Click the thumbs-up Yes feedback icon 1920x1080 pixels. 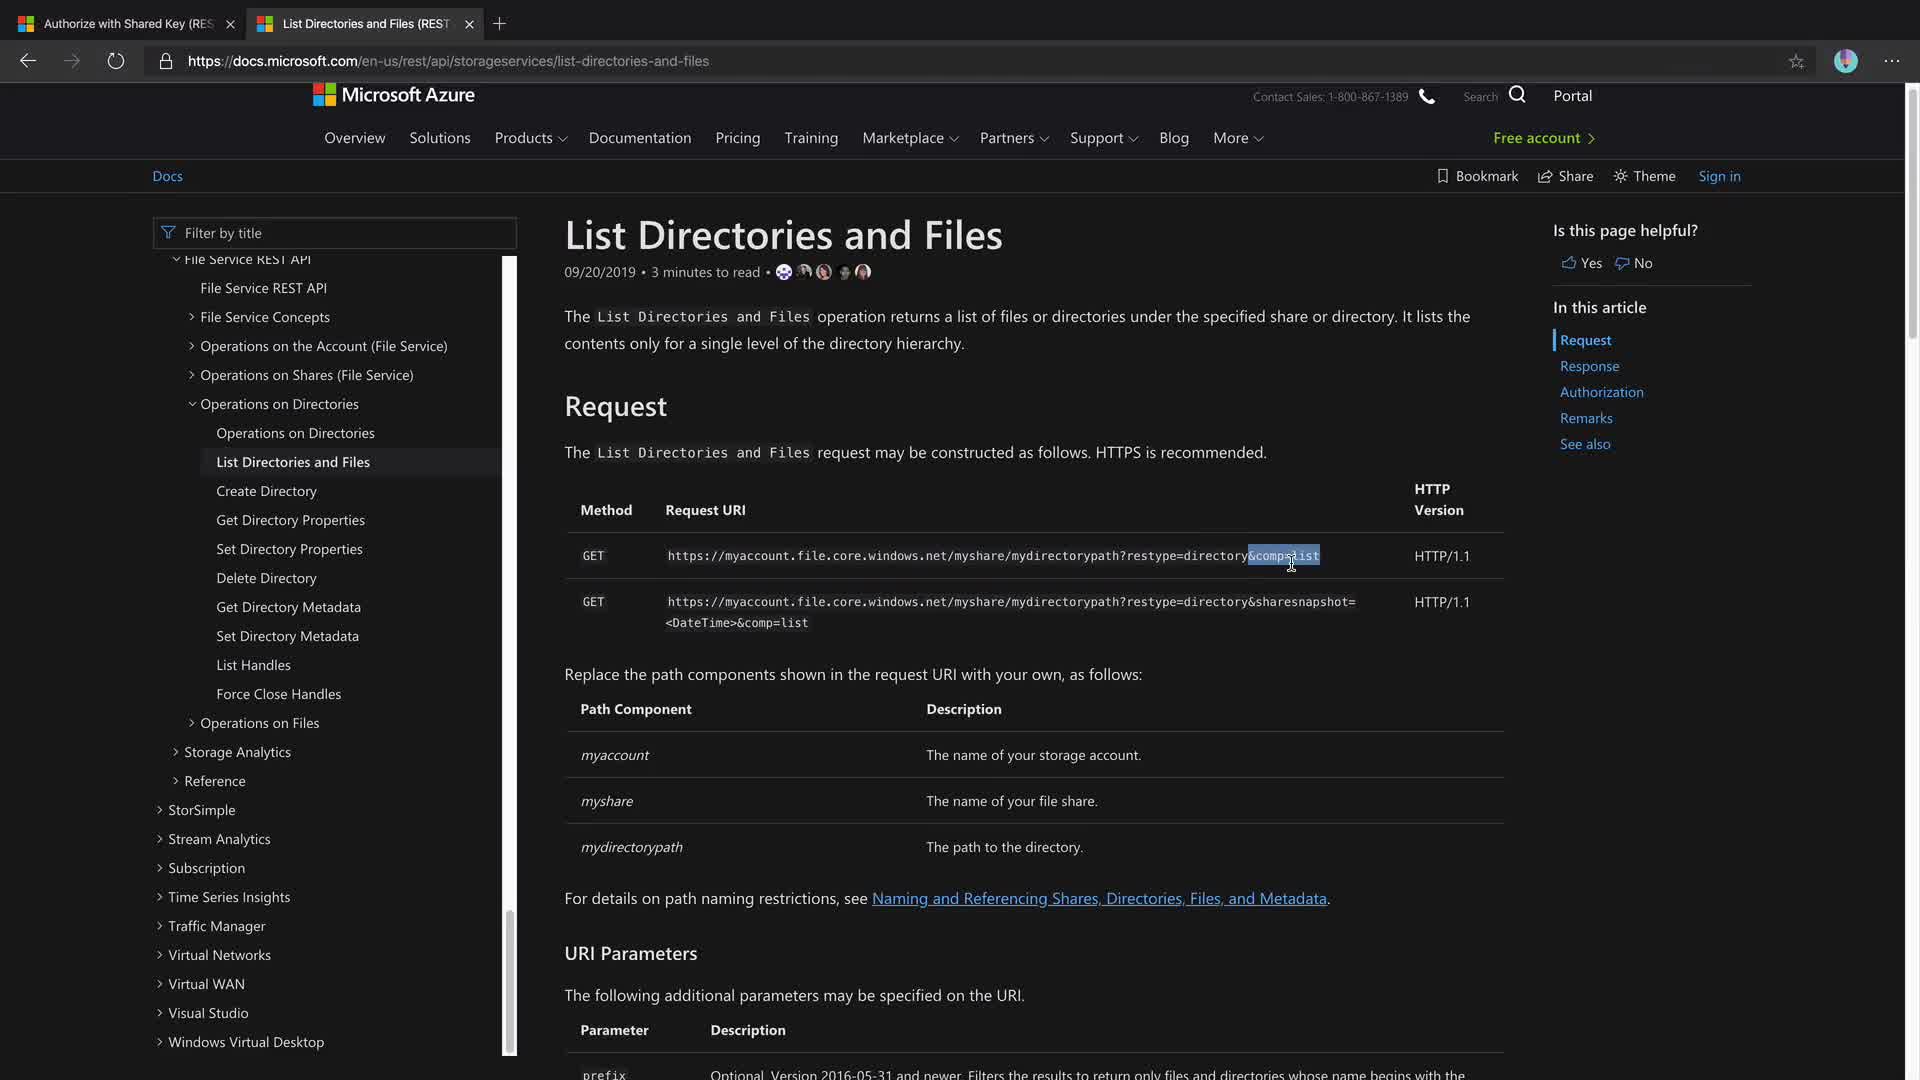(x=1569, y=263)
